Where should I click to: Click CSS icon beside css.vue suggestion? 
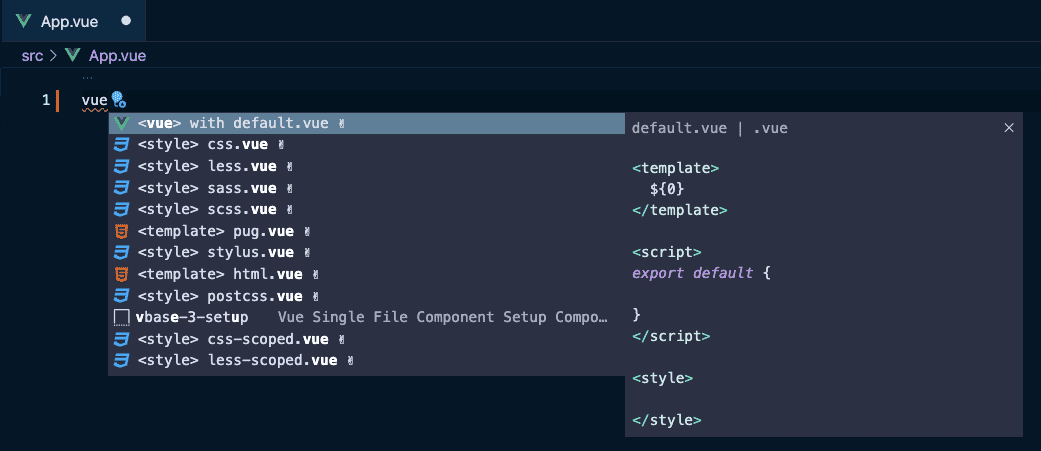121,145
